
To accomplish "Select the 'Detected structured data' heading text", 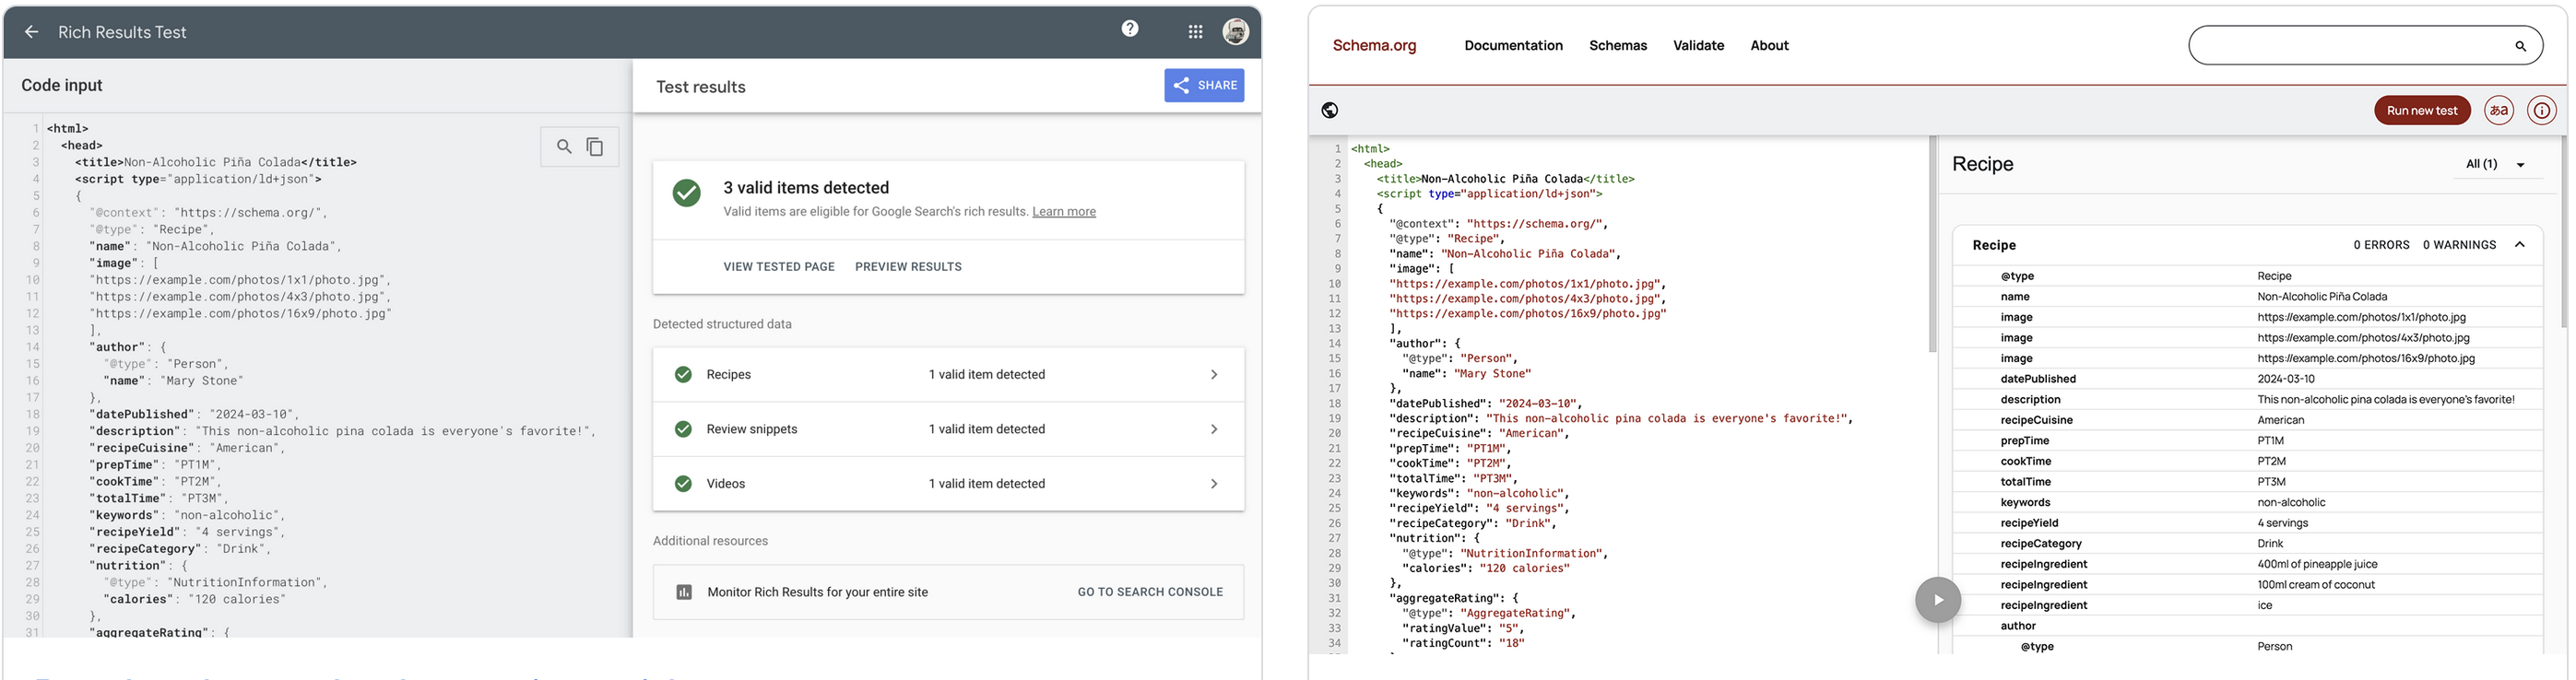I will [722, 325].
